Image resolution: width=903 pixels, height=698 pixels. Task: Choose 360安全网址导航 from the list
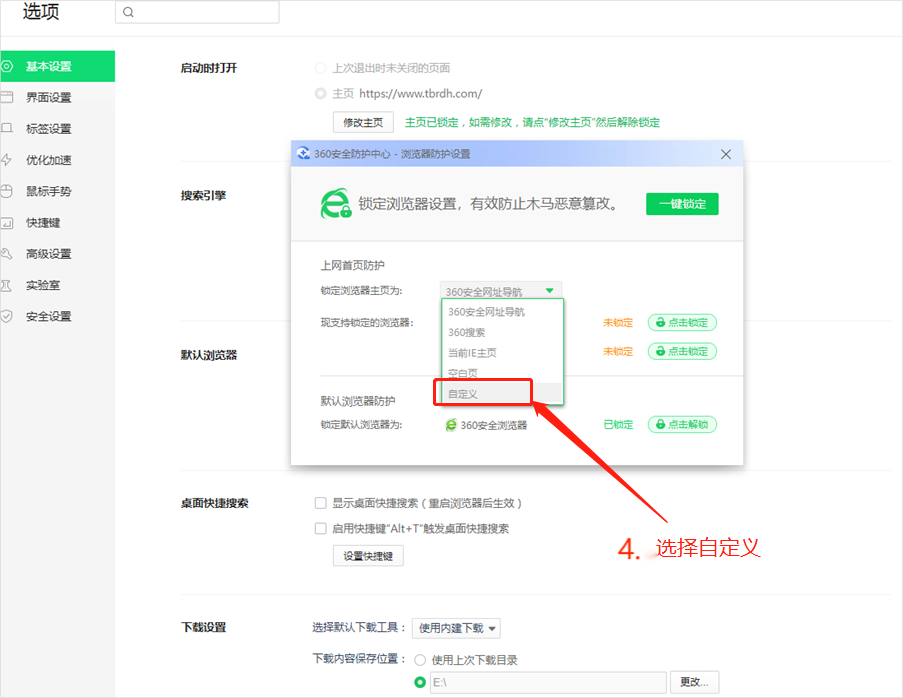pos(502,312)
